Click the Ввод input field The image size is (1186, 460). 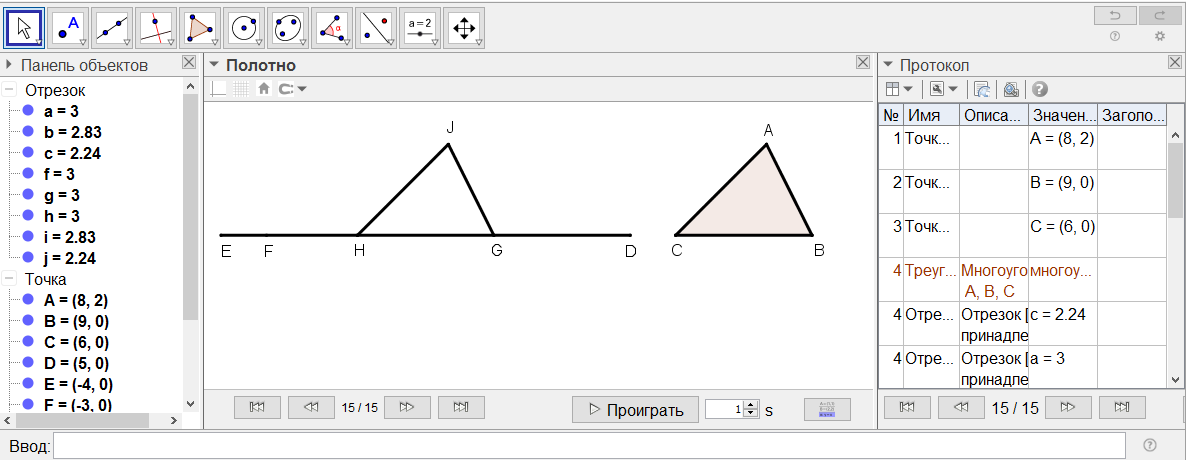pyautogui.click(x=588, y=445)
